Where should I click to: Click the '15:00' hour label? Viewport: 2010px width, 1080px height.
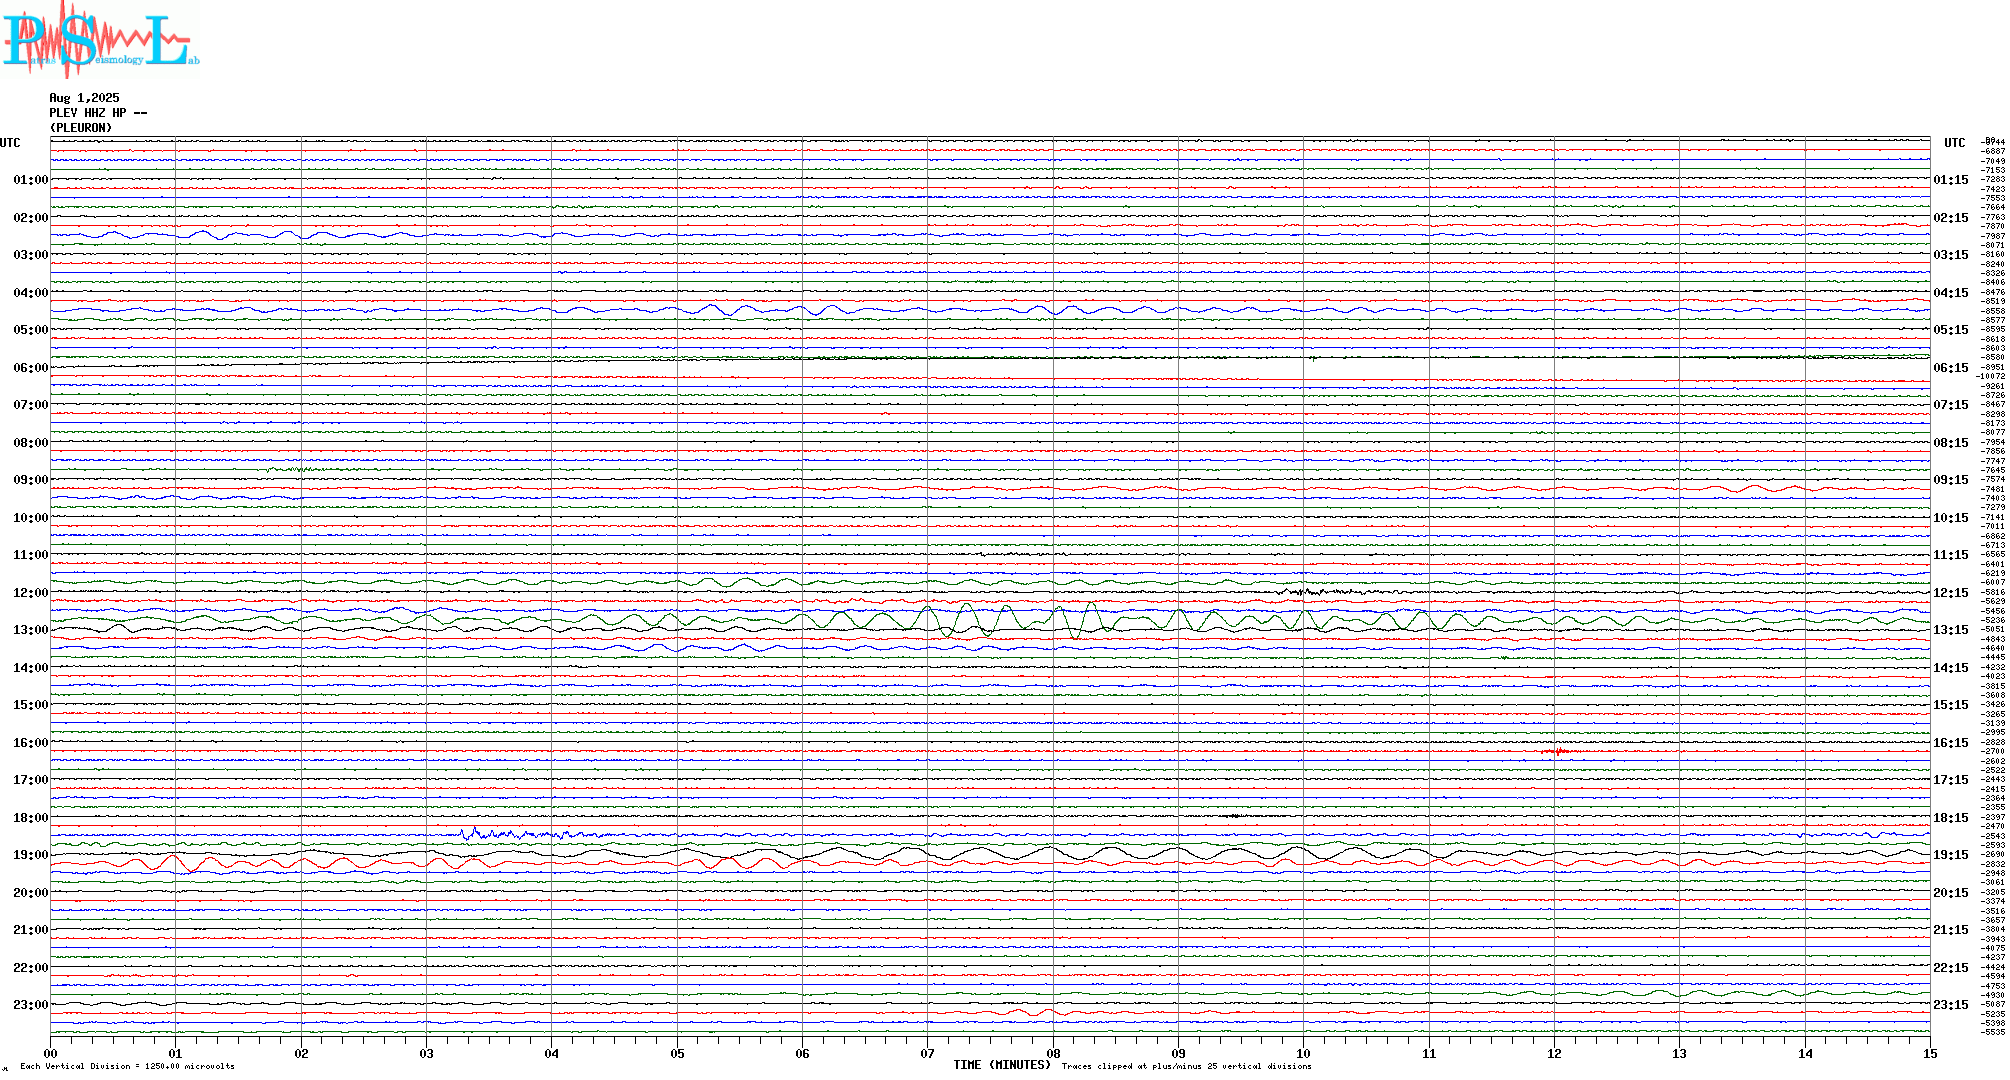click(30, 705)
